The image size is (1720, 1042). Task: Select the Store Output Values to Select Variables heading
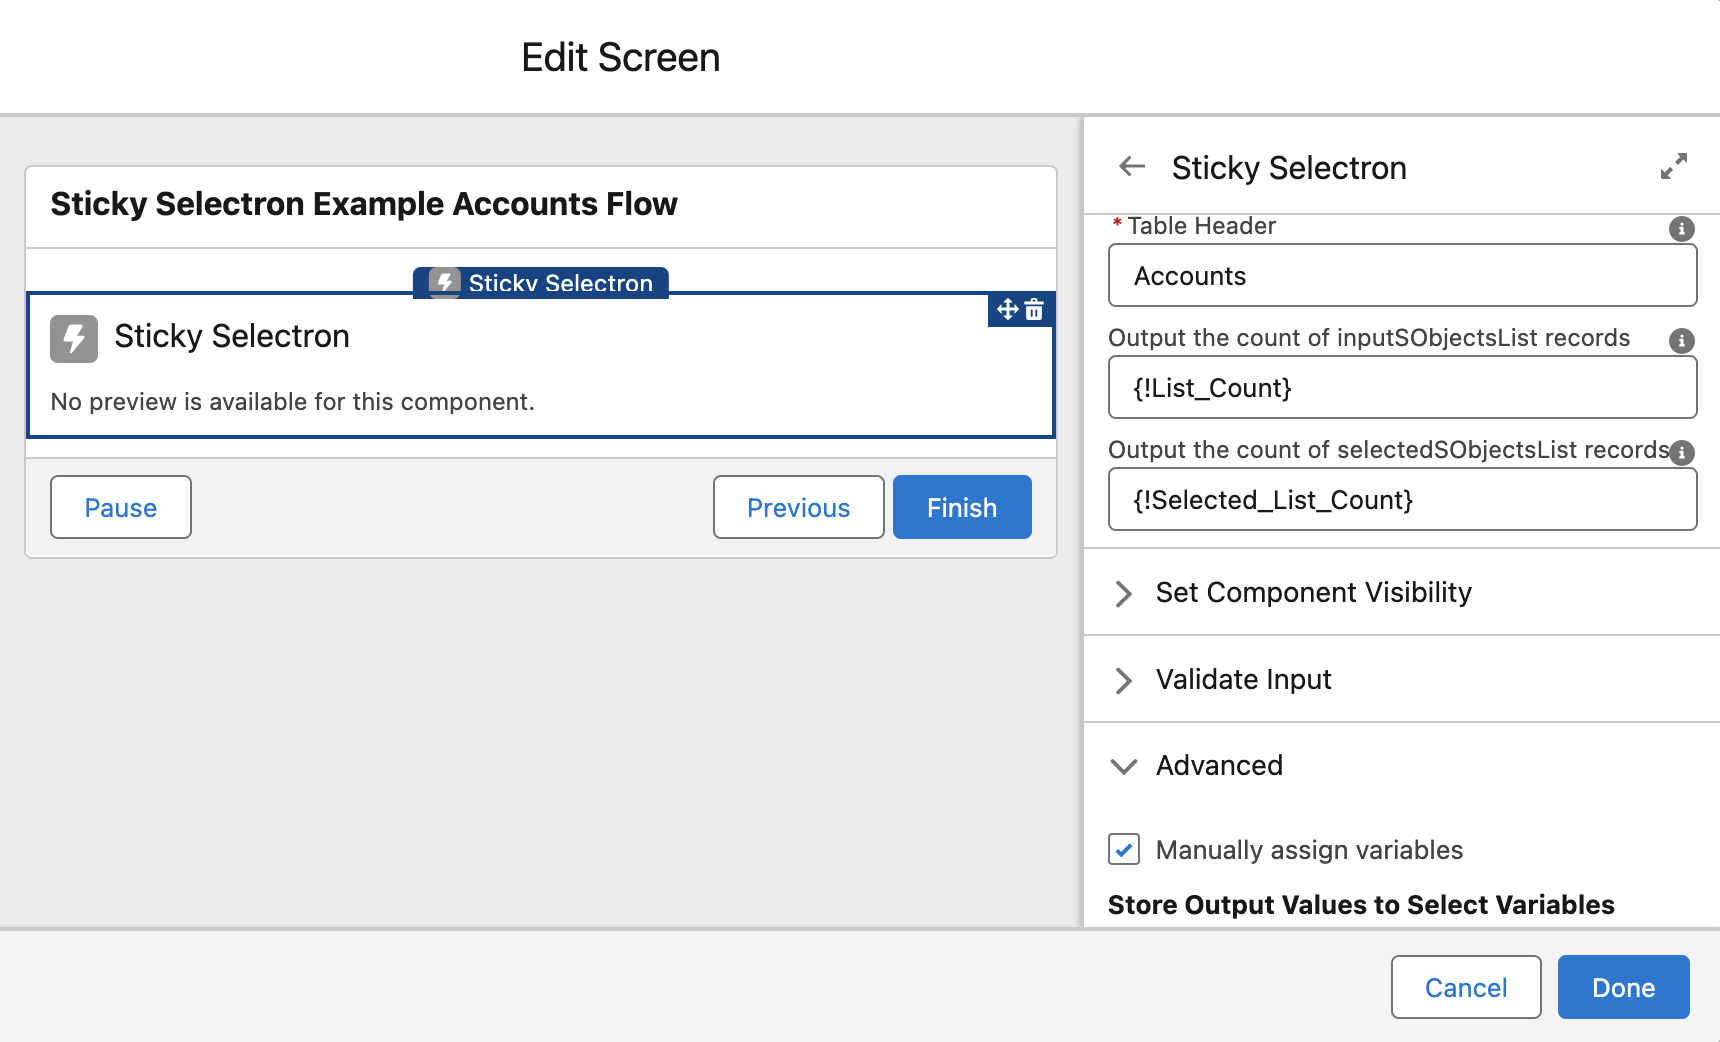coord(1361,905)
